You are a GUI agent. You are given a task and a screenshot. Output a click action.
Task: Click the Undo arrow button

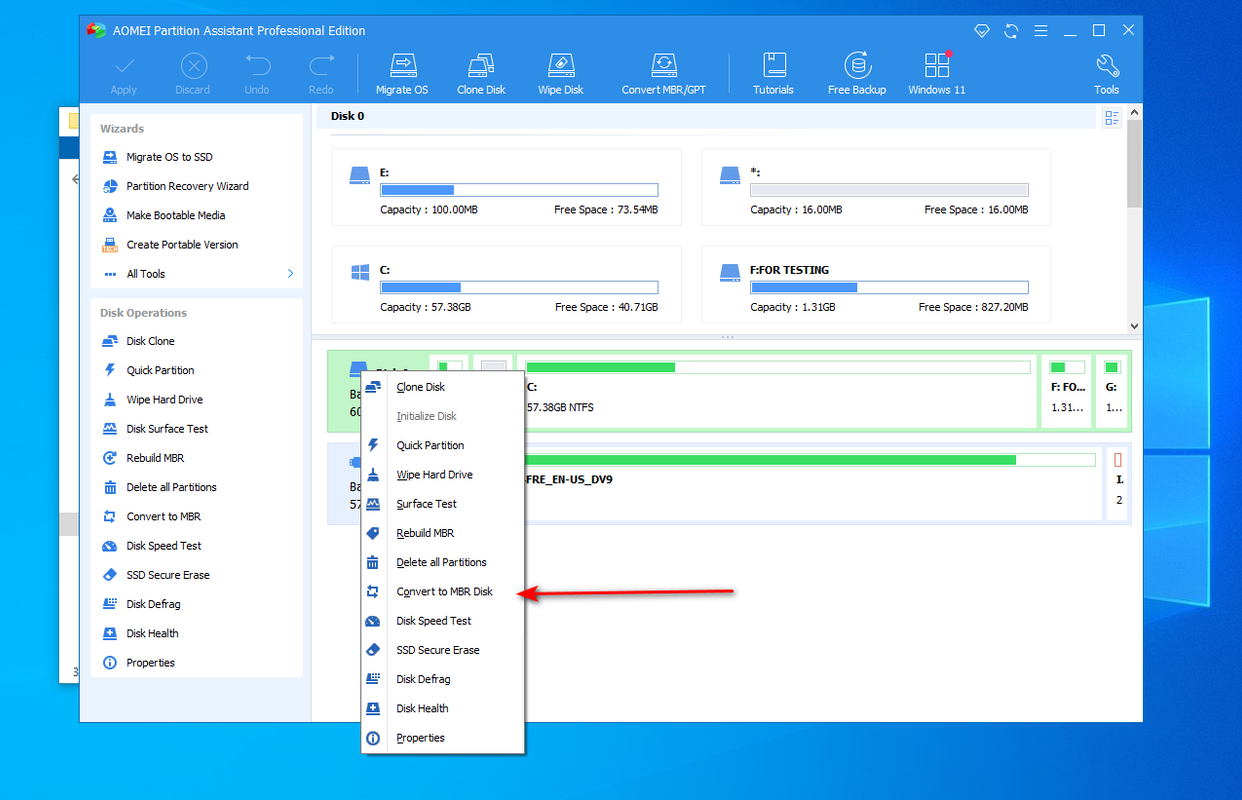click(257, 74)
